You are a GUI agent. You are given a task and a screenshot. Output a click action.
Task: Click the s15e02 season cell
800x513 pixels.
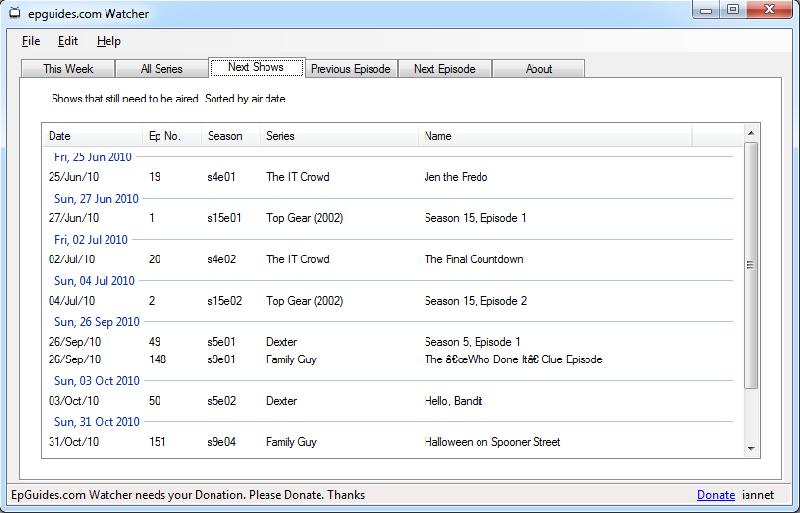point(224,301)
